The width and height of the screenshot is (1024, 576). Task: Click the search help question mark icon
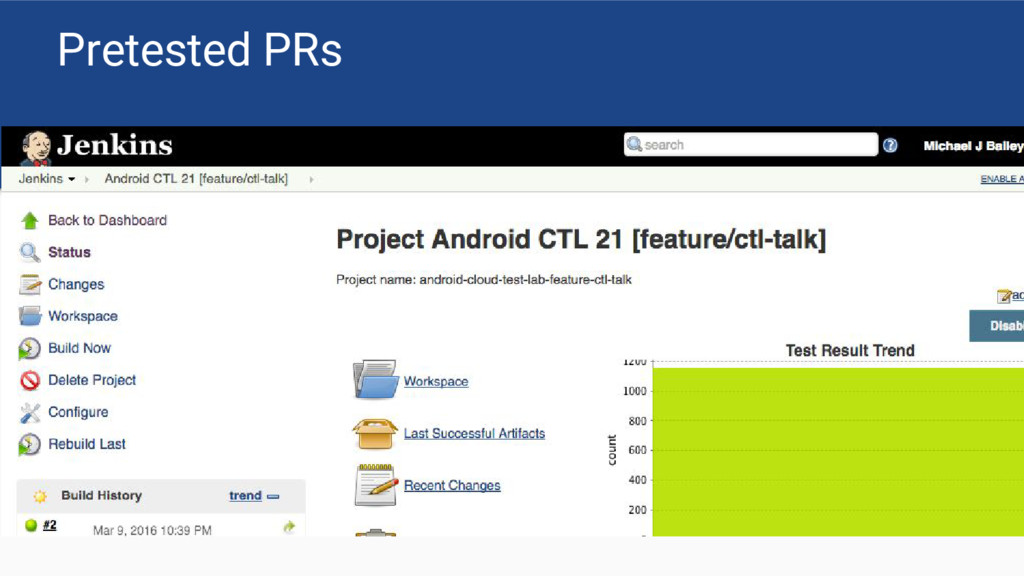890,146
